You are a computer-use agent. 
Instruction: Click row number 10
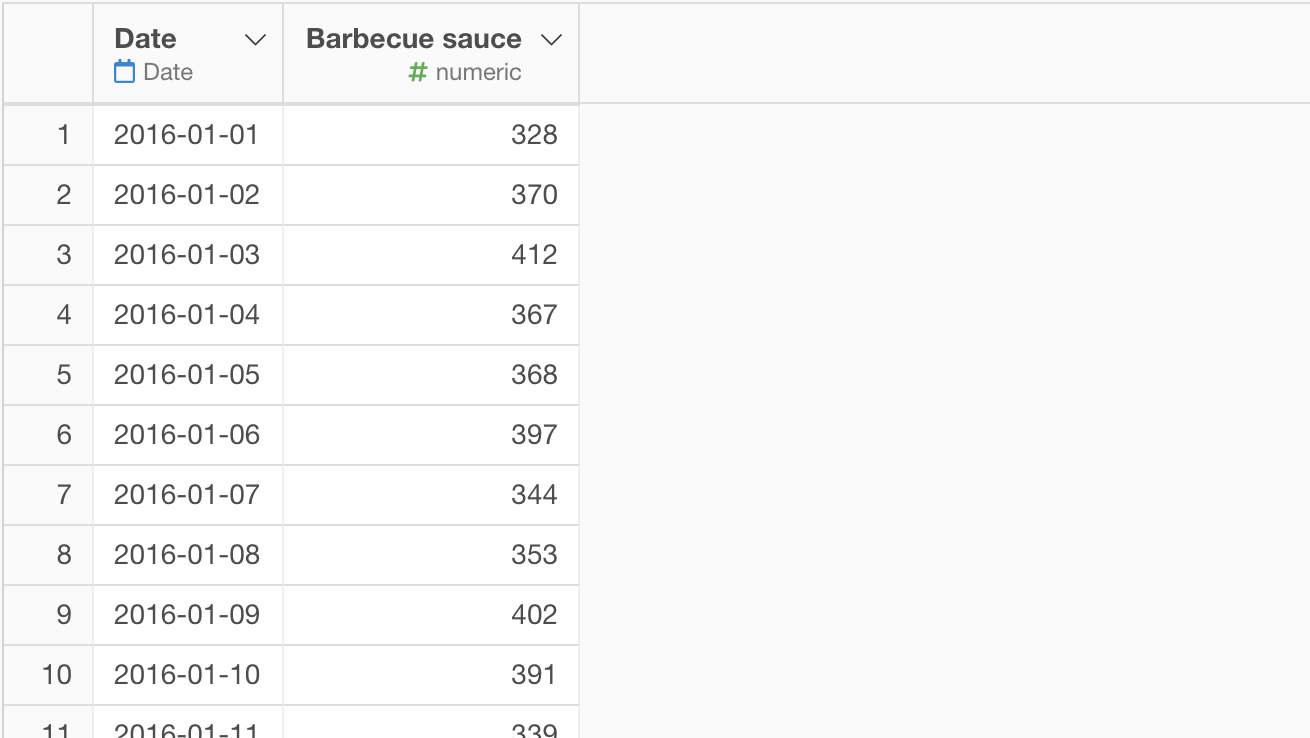pos(49,675)
